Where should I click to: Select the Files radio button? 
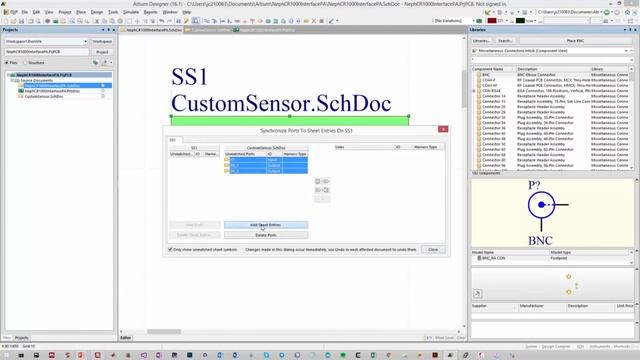pos(7,63)
